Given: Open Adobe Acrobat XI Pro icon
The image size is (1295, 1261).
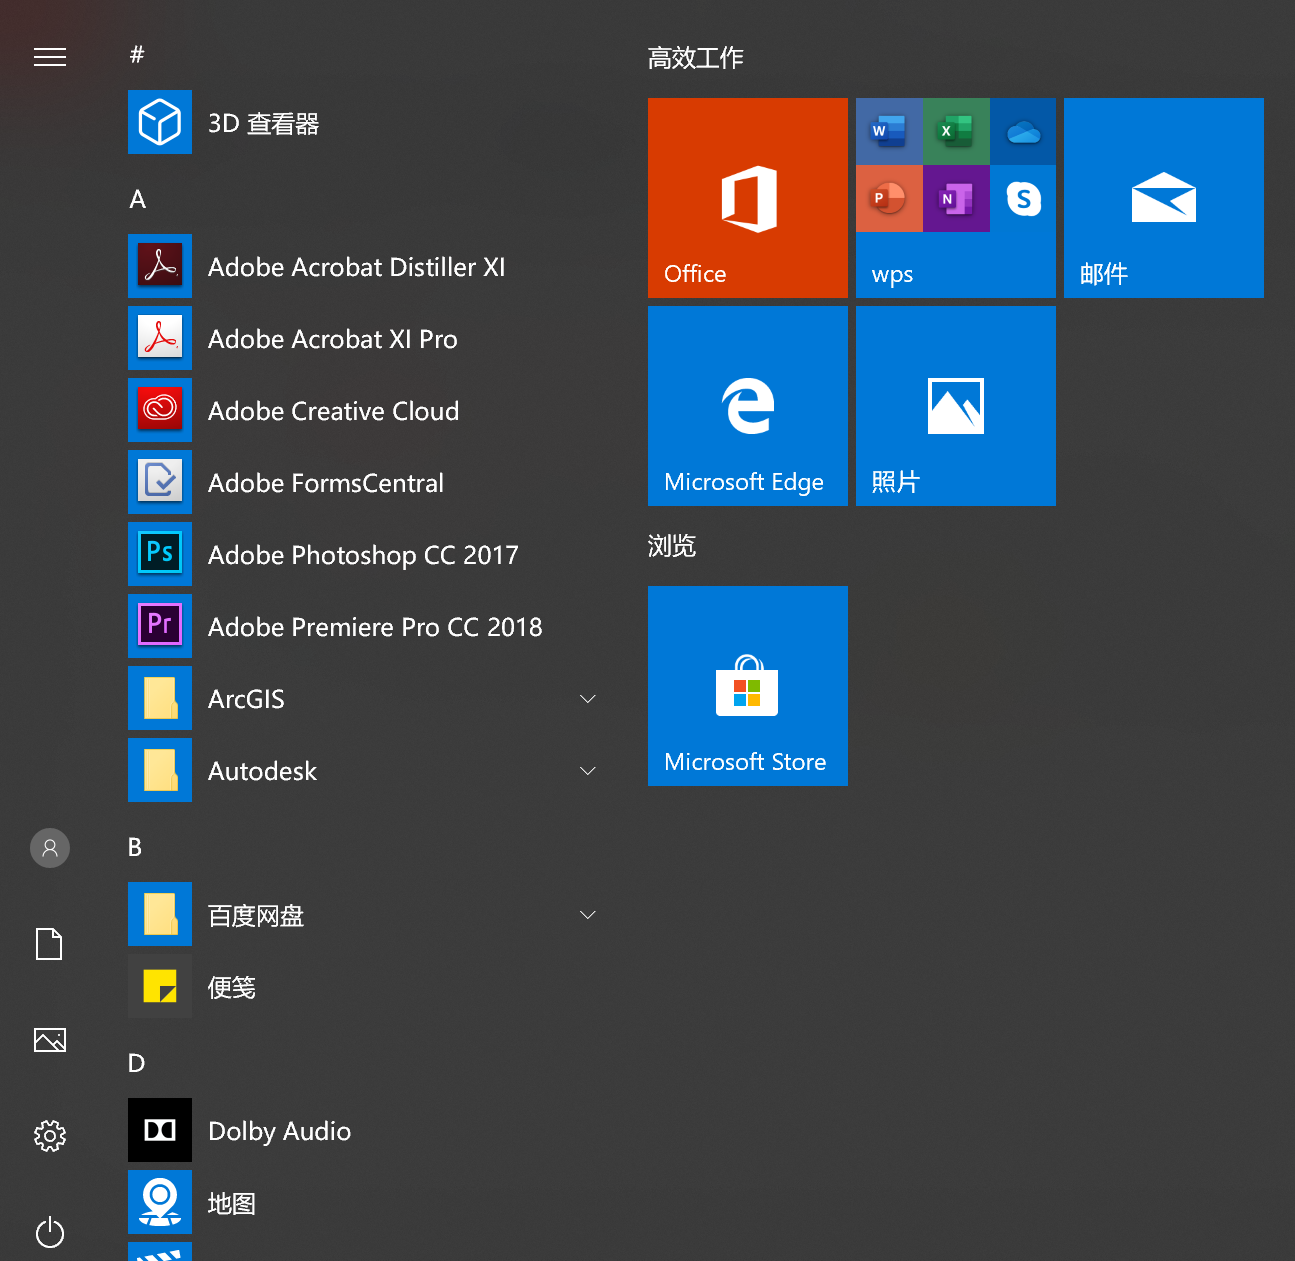Looking at the screenshot, I should [160, 338].
